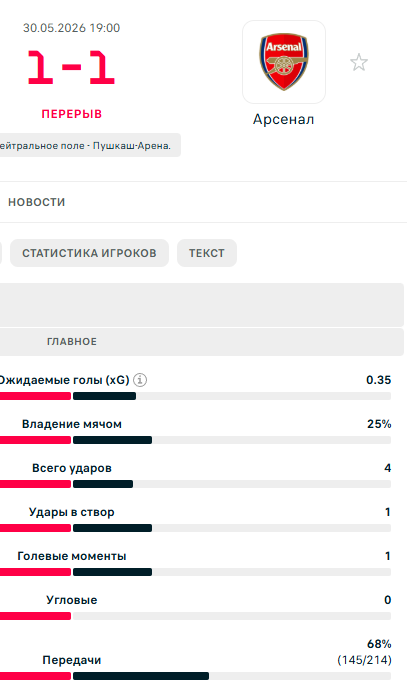The width and height of the screenshot is (407, 695).
Task: Click the 1-1 match score
Action: 71,67
